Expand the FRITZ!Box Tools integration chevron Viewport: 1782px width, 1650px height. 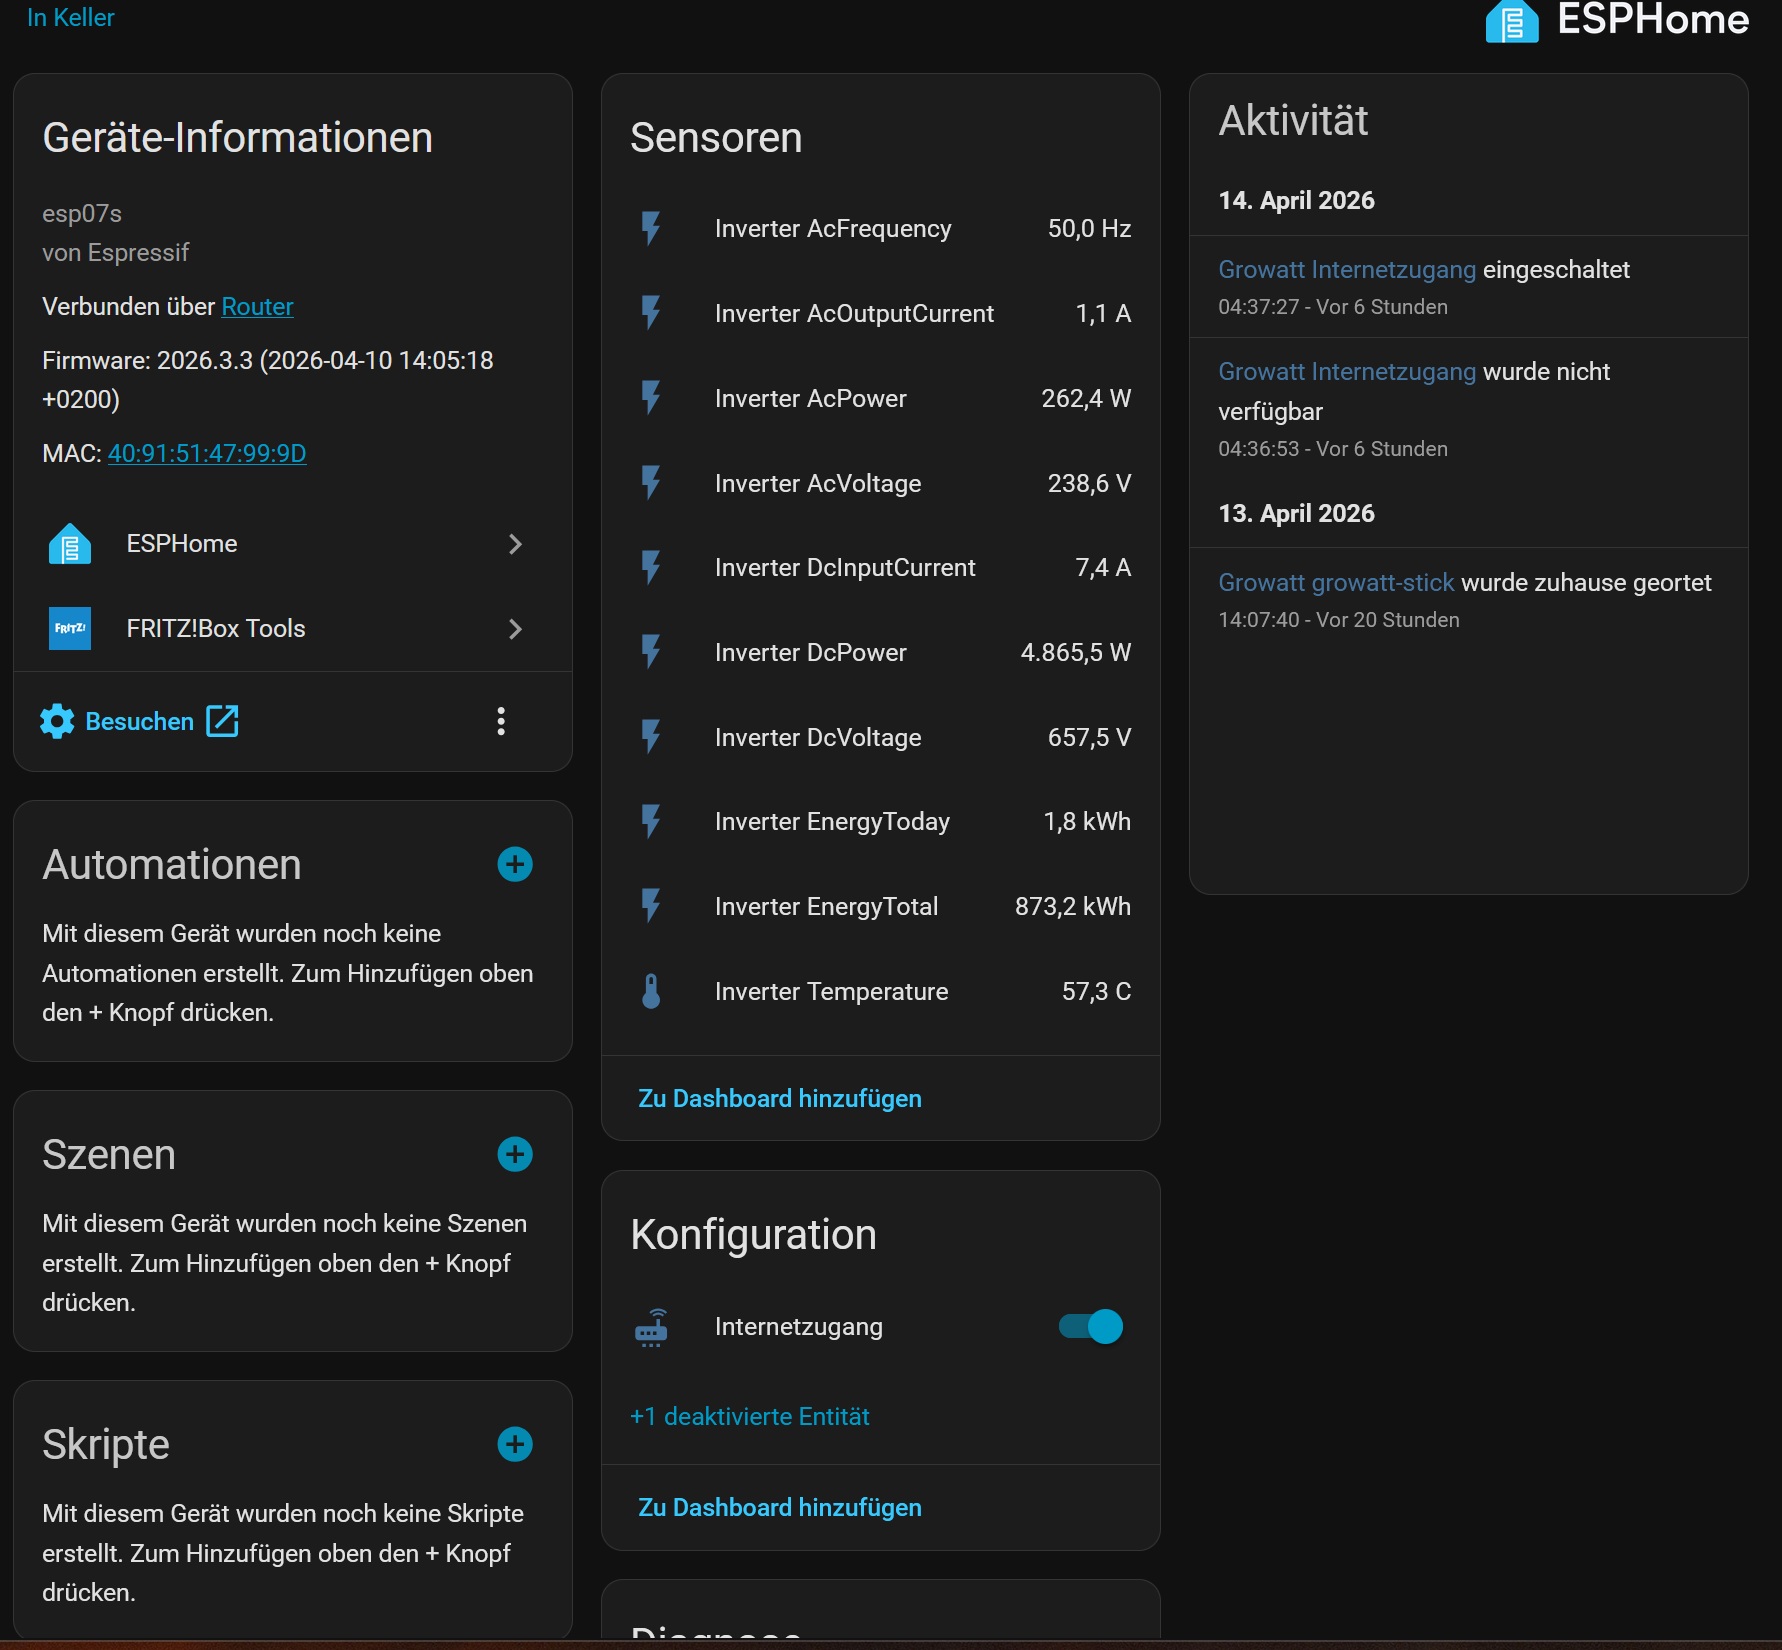pos(515,629)
